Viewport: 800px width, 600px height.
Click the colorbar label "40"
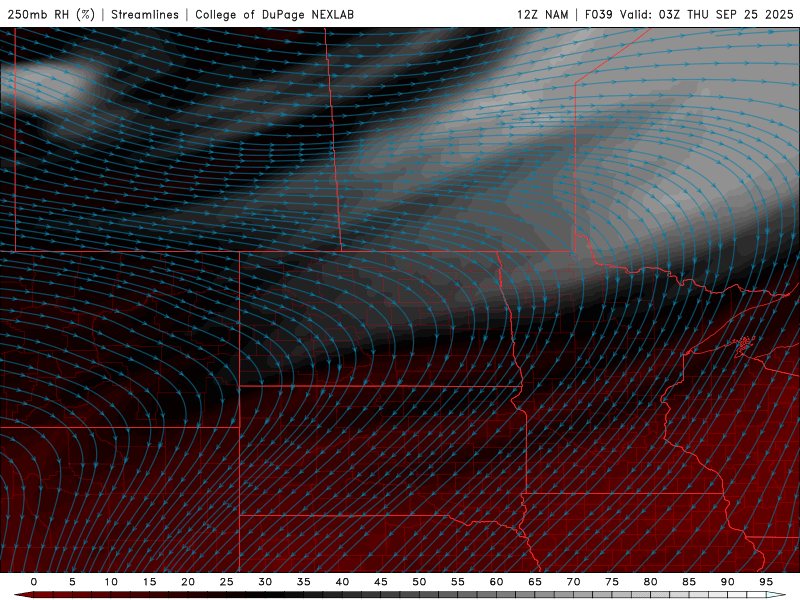(342, 582)
